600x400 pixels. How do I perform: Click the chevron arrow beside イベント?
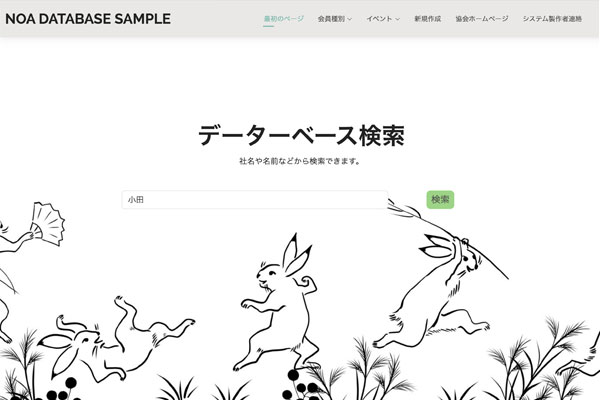(x=397, y=19)
